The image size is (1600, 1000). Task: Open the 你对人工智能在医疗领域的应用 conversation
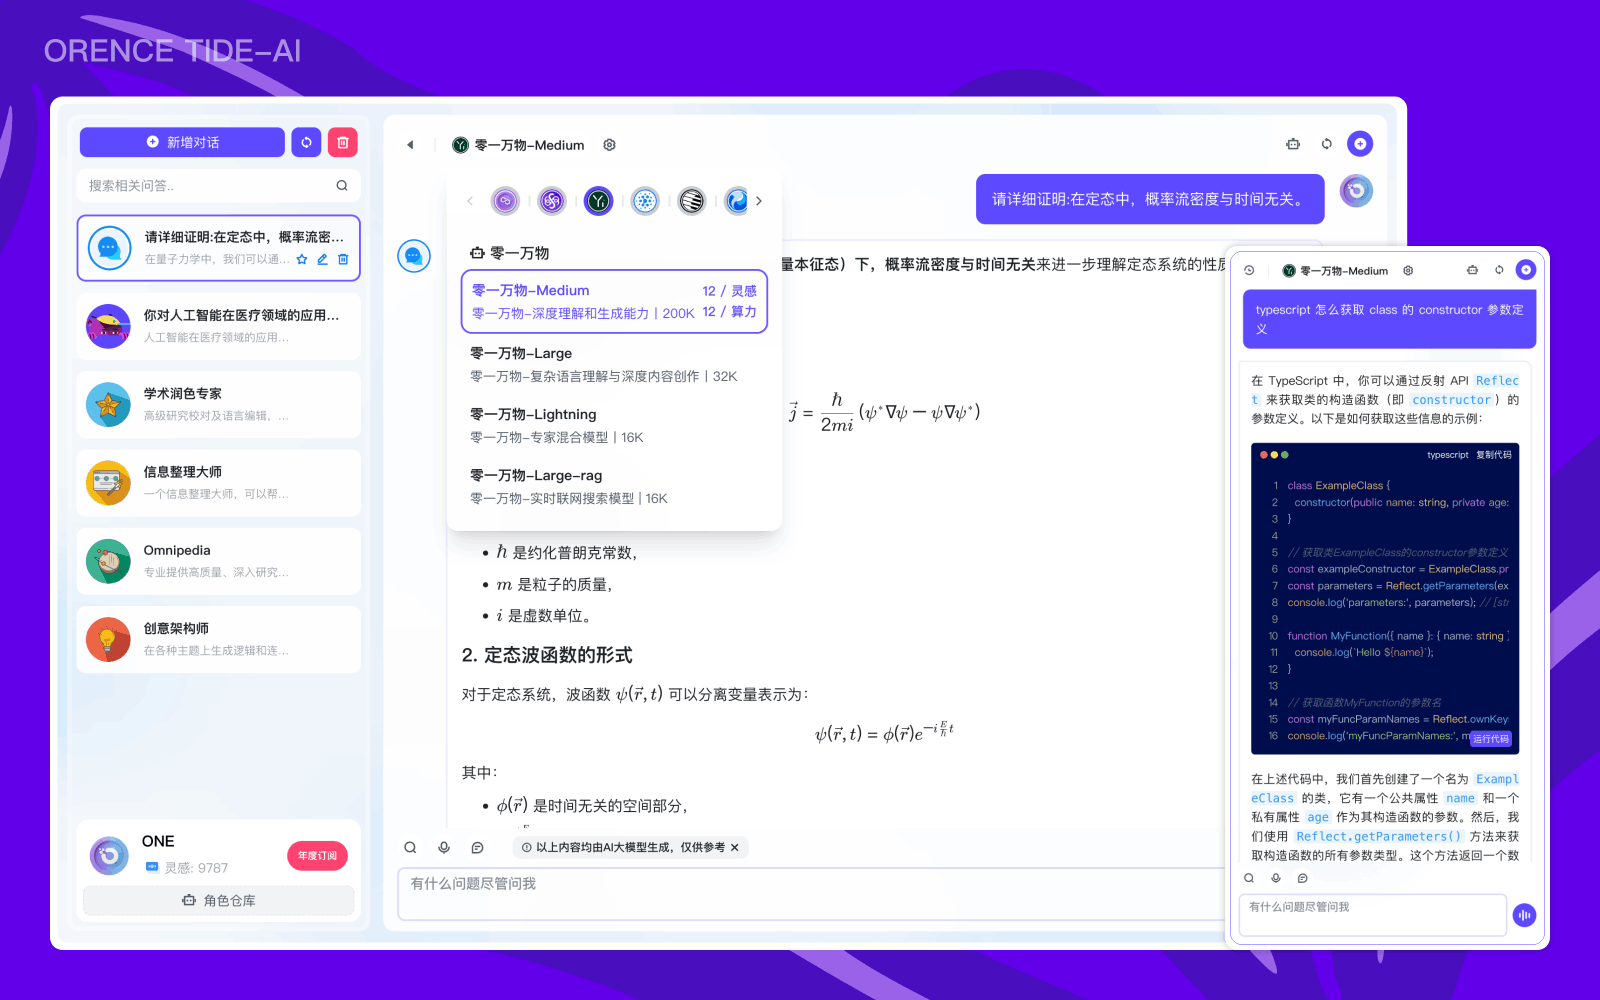[x=218, y=326]
